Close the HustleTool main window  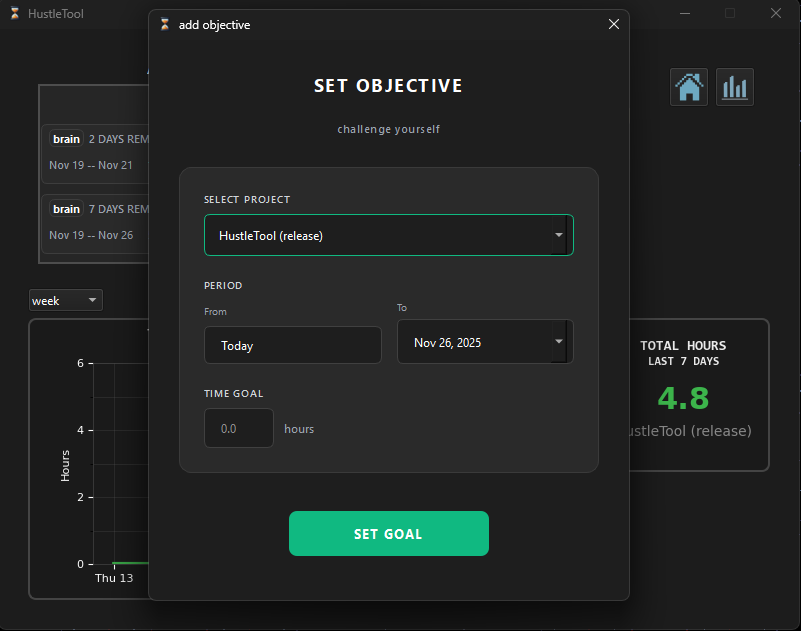click(775, 13)
